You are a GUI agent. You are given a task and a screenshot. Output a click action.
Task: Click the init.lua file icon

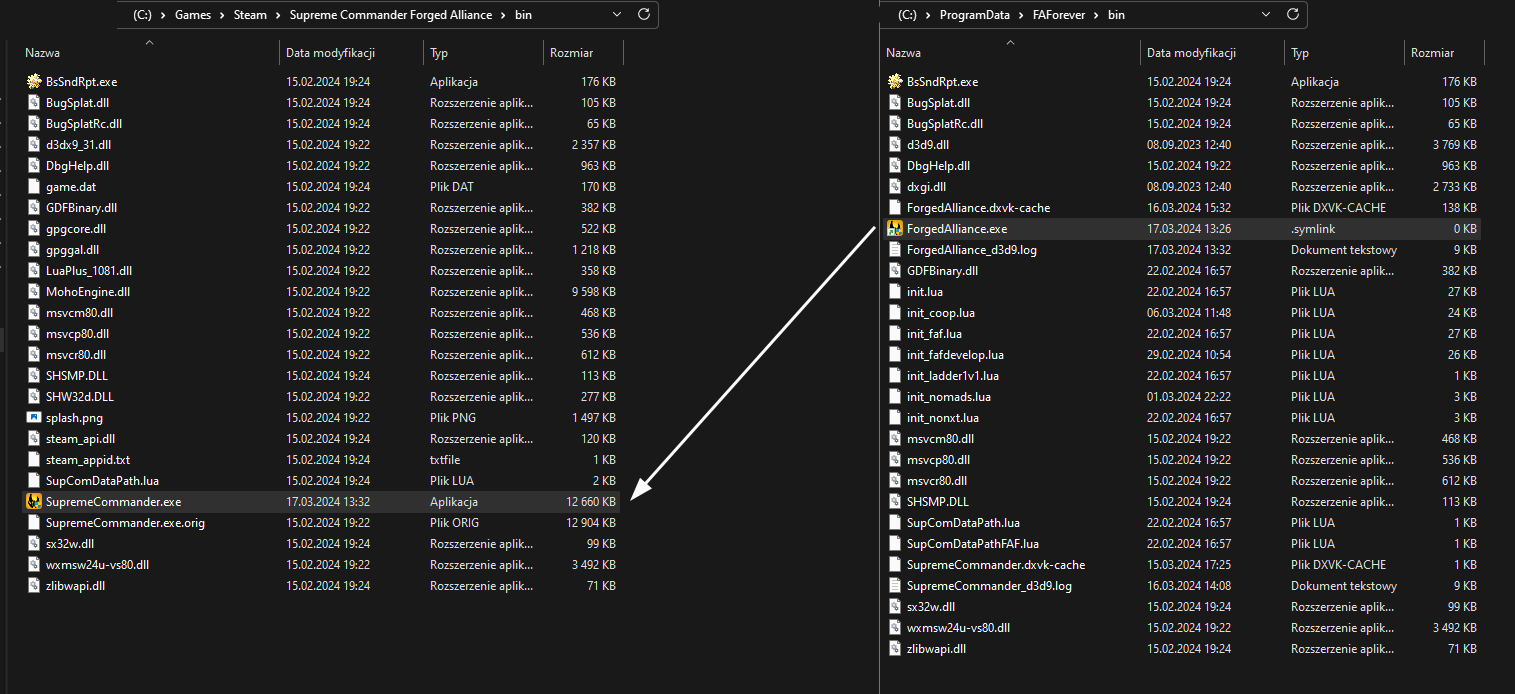tap(895, 292)
